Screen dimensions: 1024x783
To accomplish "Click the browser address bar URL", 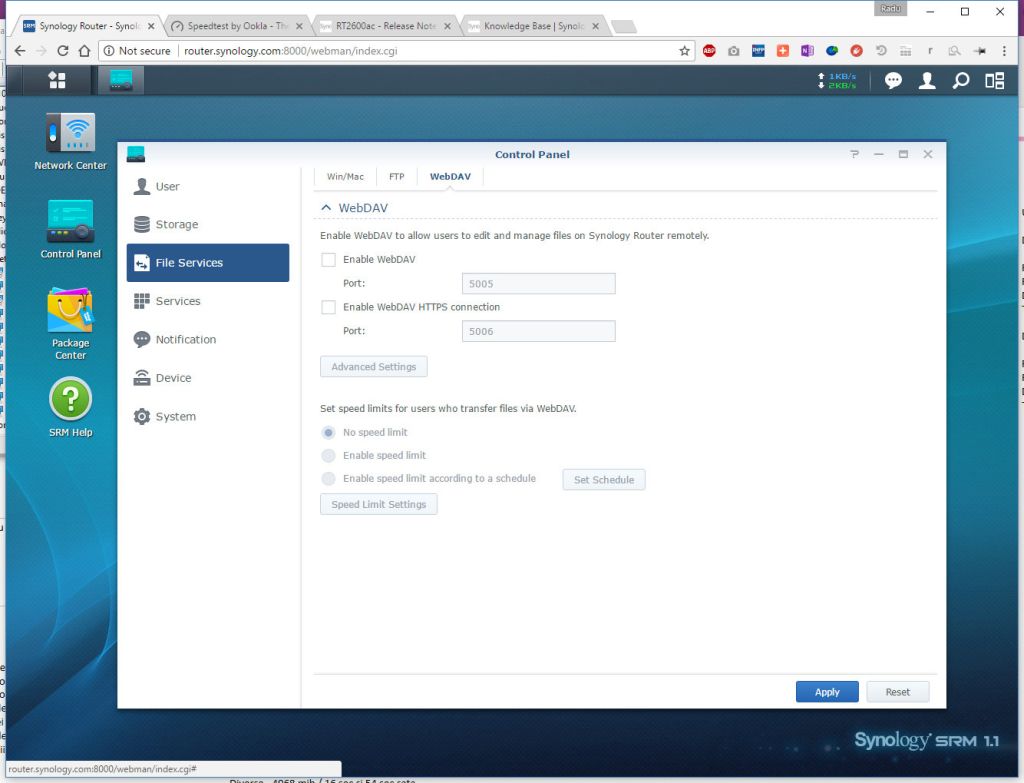I will (x=291, y=51).
